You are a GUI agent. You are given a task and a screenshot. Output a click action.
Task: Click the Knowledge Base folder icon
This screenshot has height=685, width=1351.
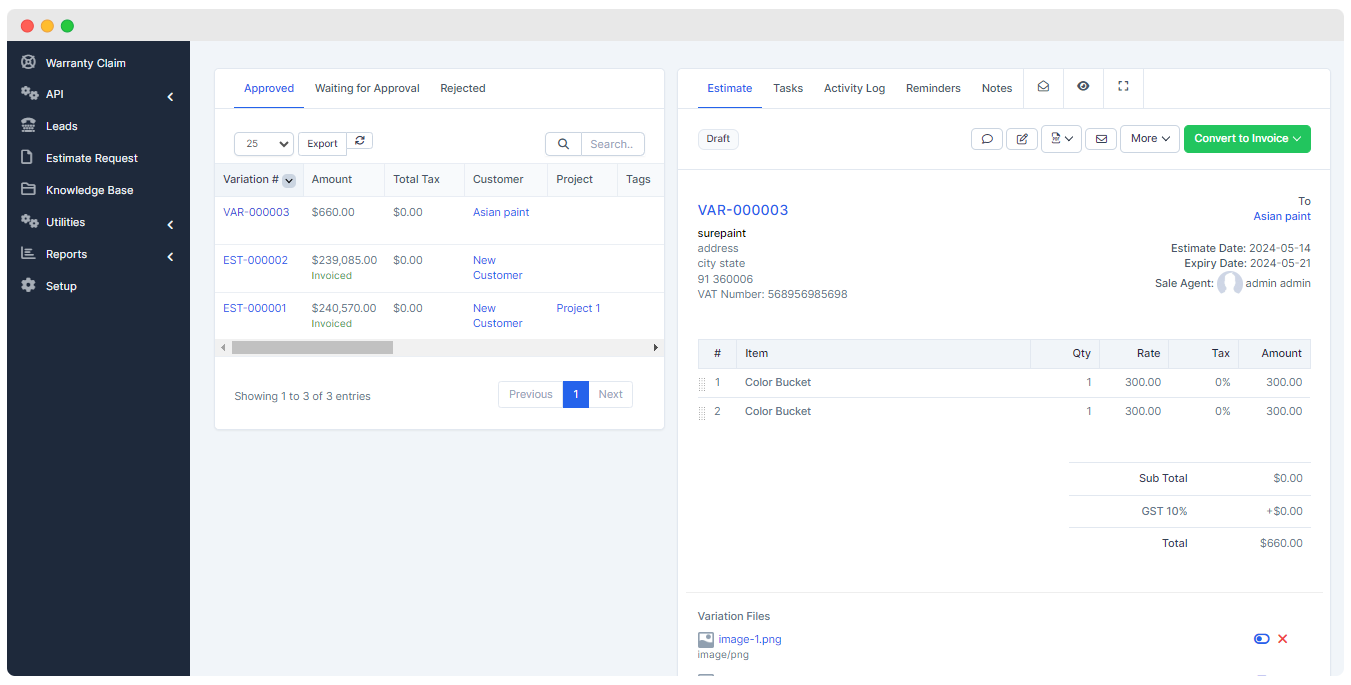click(x=28, y=190)
